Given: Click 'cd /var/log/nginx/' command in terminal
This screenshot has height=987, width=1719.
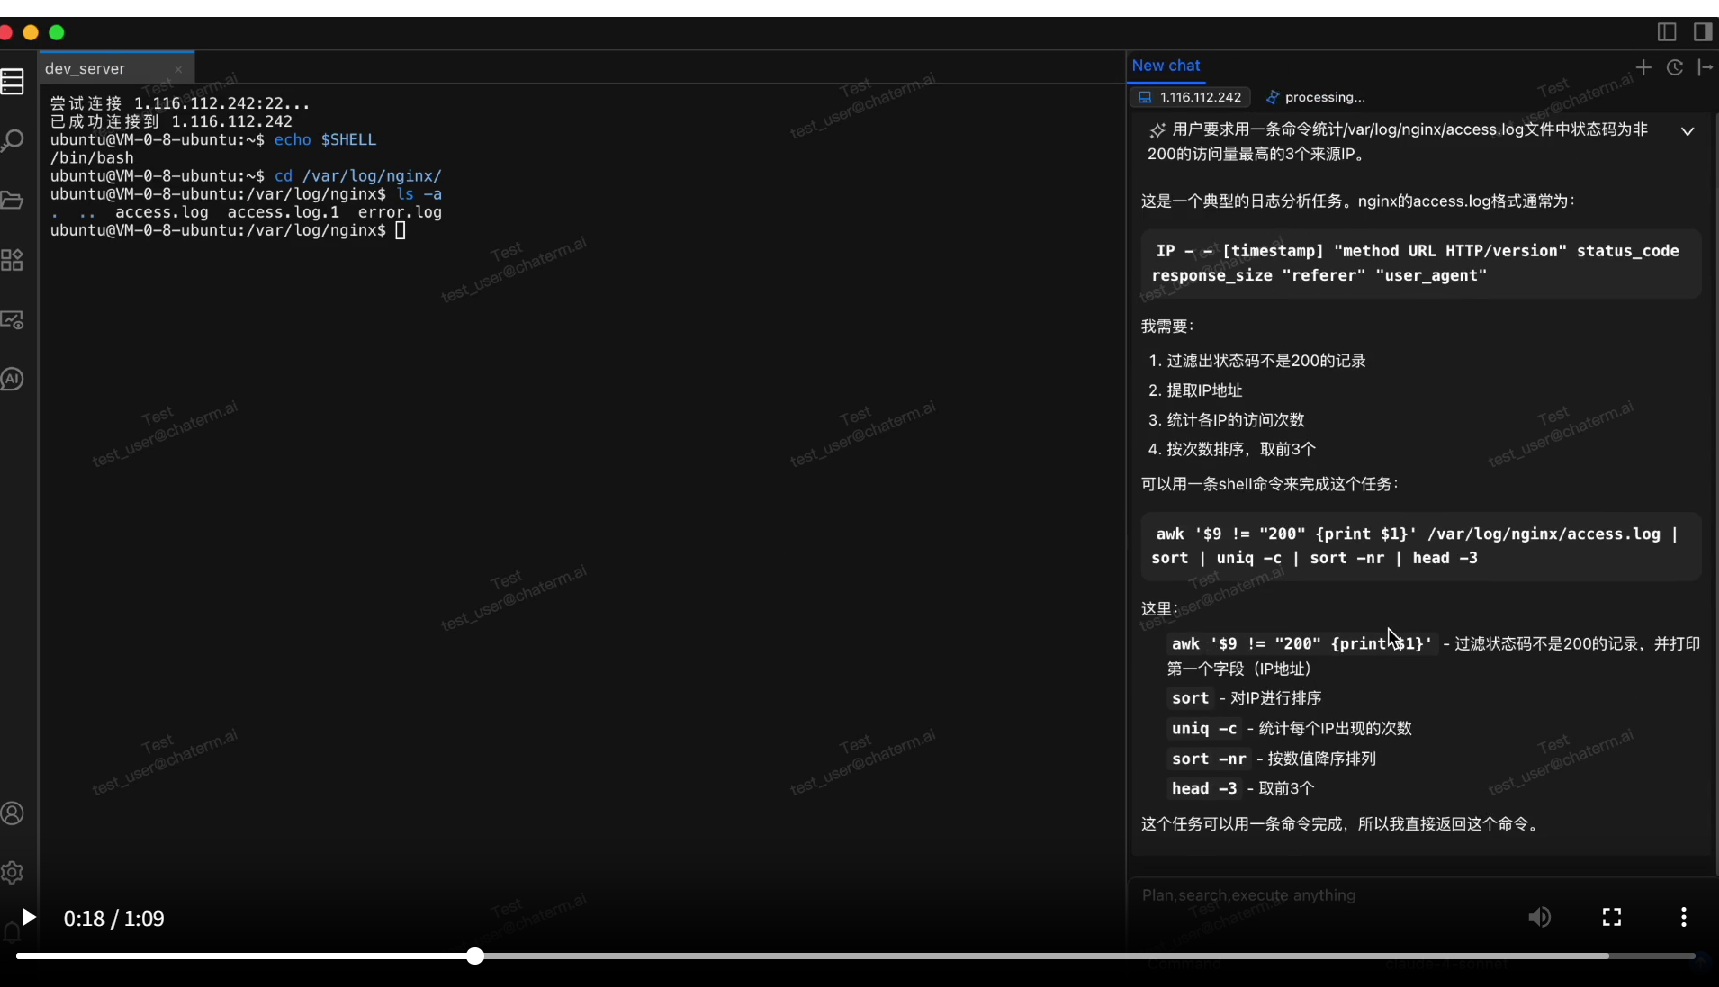Looking at the screenshot, I should pos(358,176).
